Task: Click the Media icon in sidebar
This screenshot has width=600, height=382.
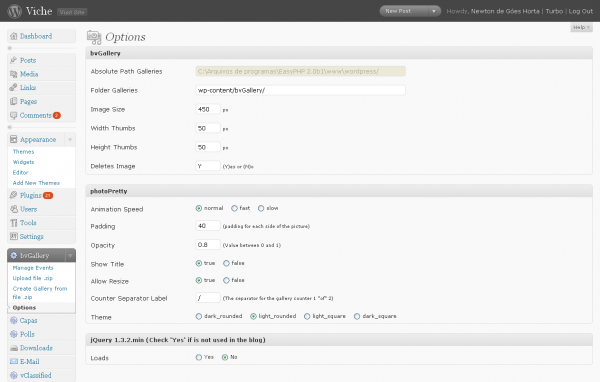Action: pos(14,74)
